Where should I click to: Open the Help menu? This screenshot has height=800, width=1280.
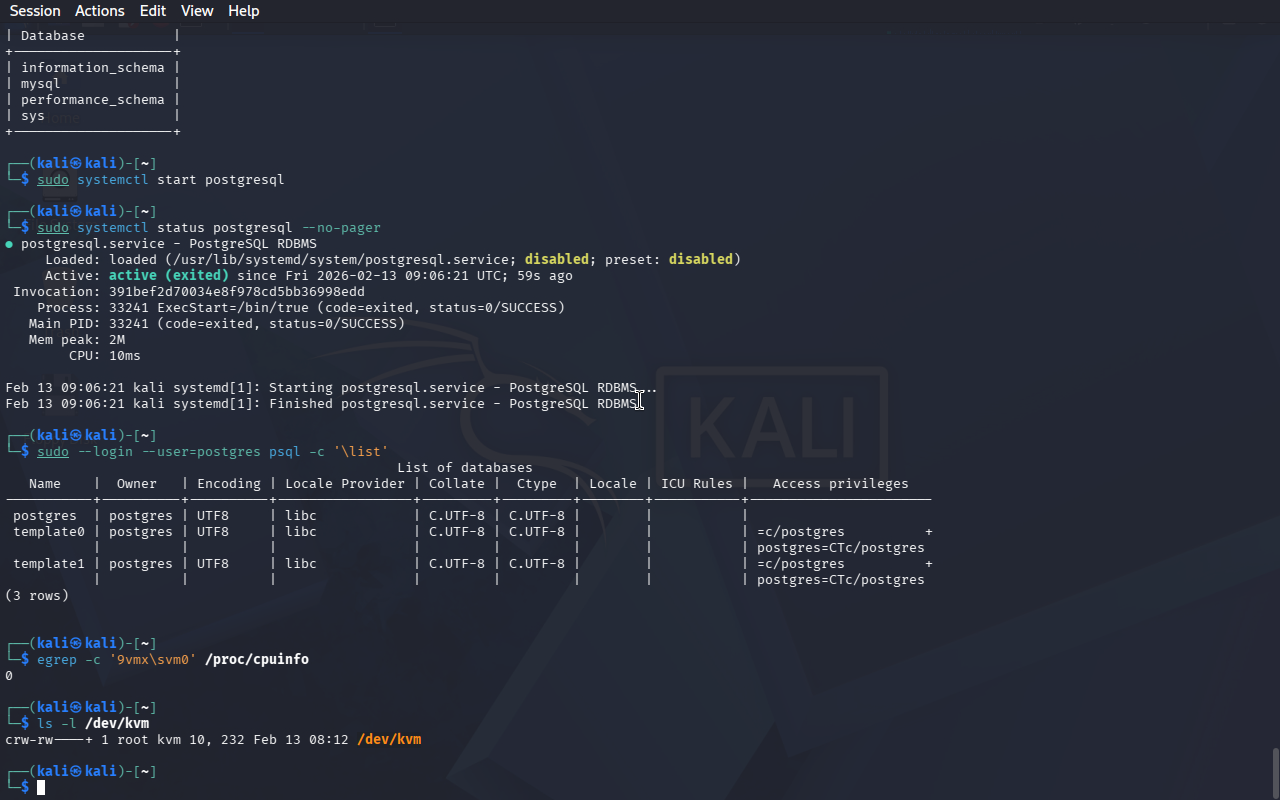(x=243, y=11)
